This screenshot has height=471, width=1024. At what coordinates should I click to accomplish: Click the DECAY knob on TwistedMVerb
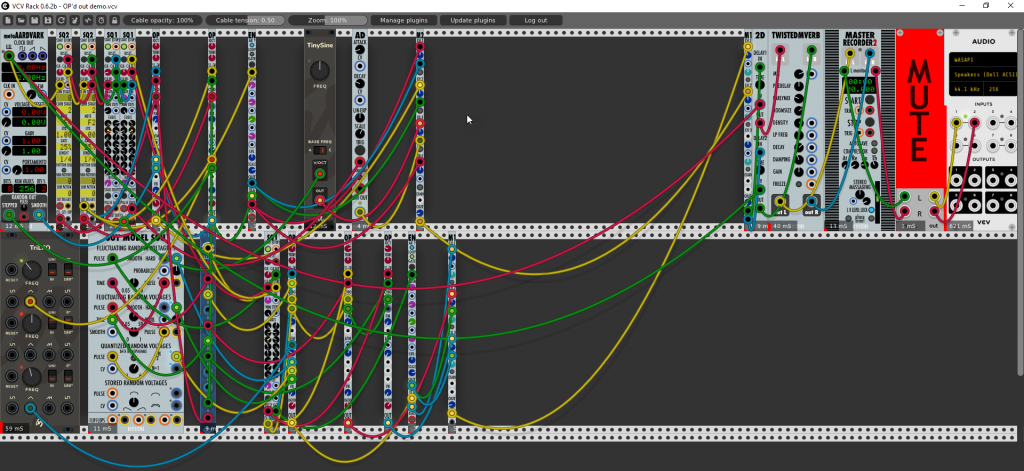798,146
